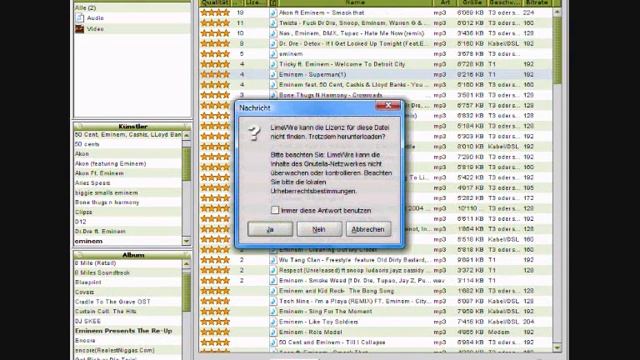
Task: Select album 'Encore'
Action: click(85, 340)
